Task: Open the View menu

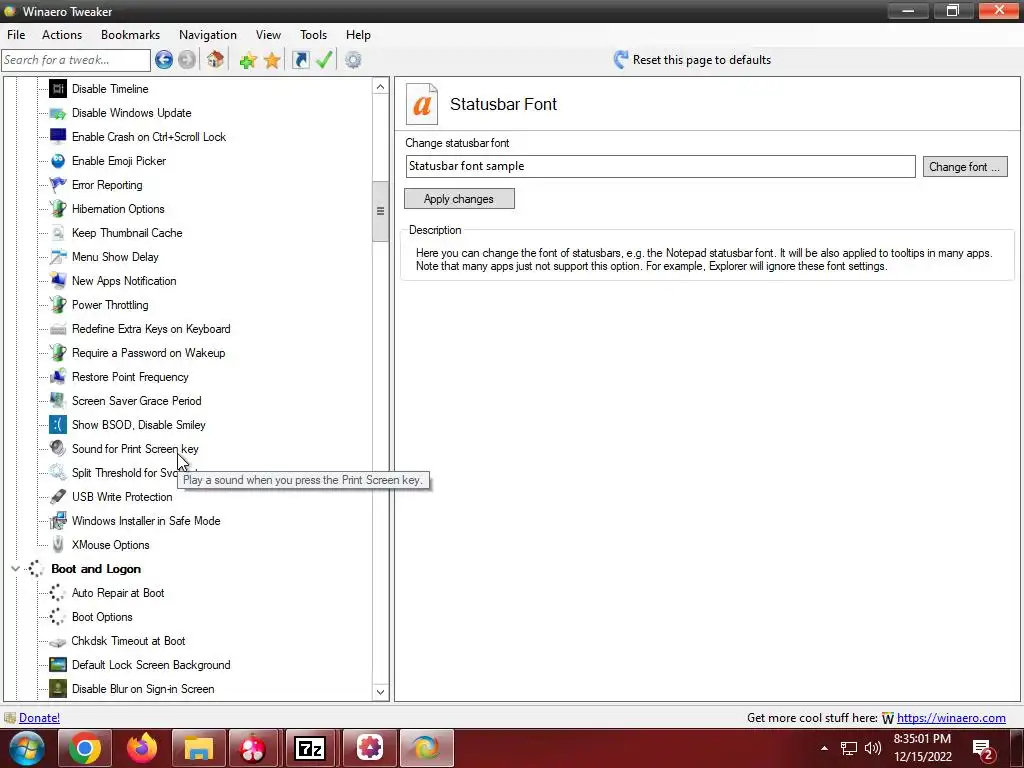Action: pos(268,35)
